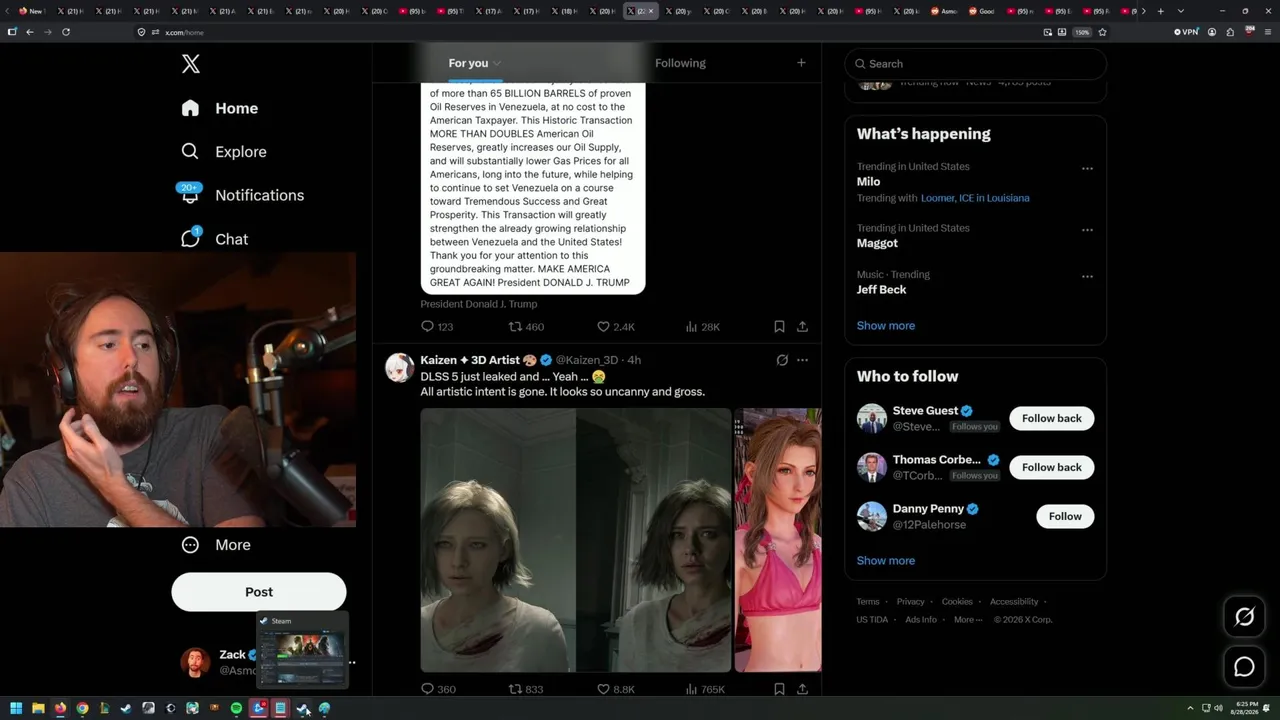
Task: Switch to the Following tab
Action: pyautogui.click(x=680, y=63)
